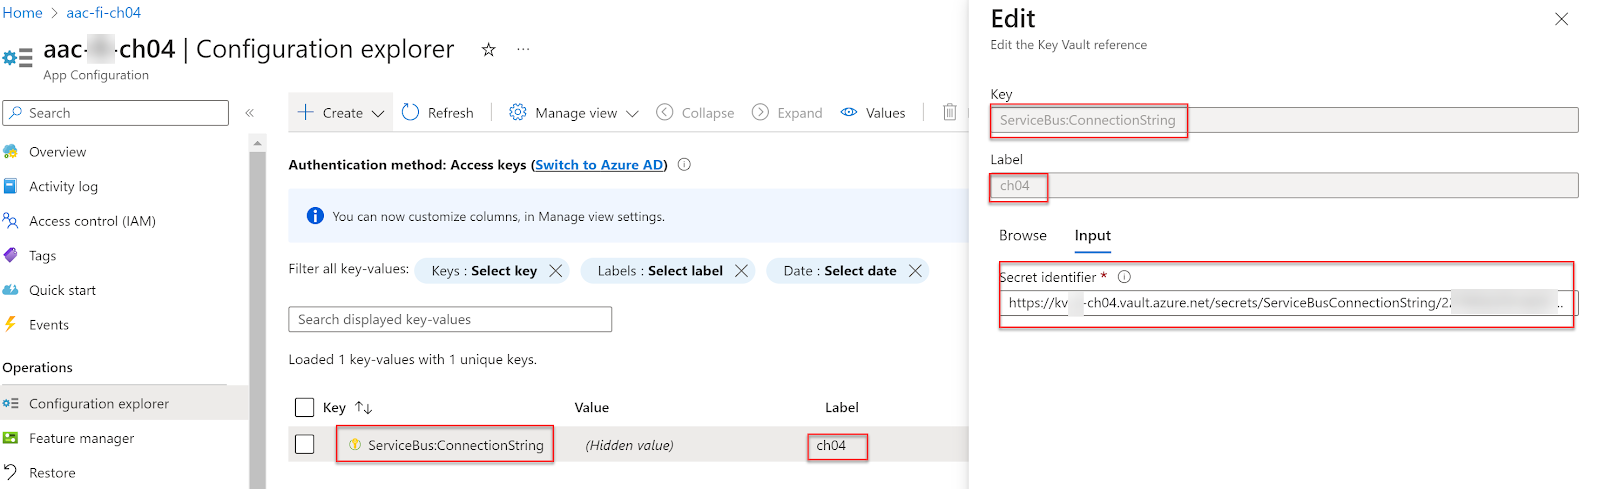Open the Keys: Select key filter

484,271
